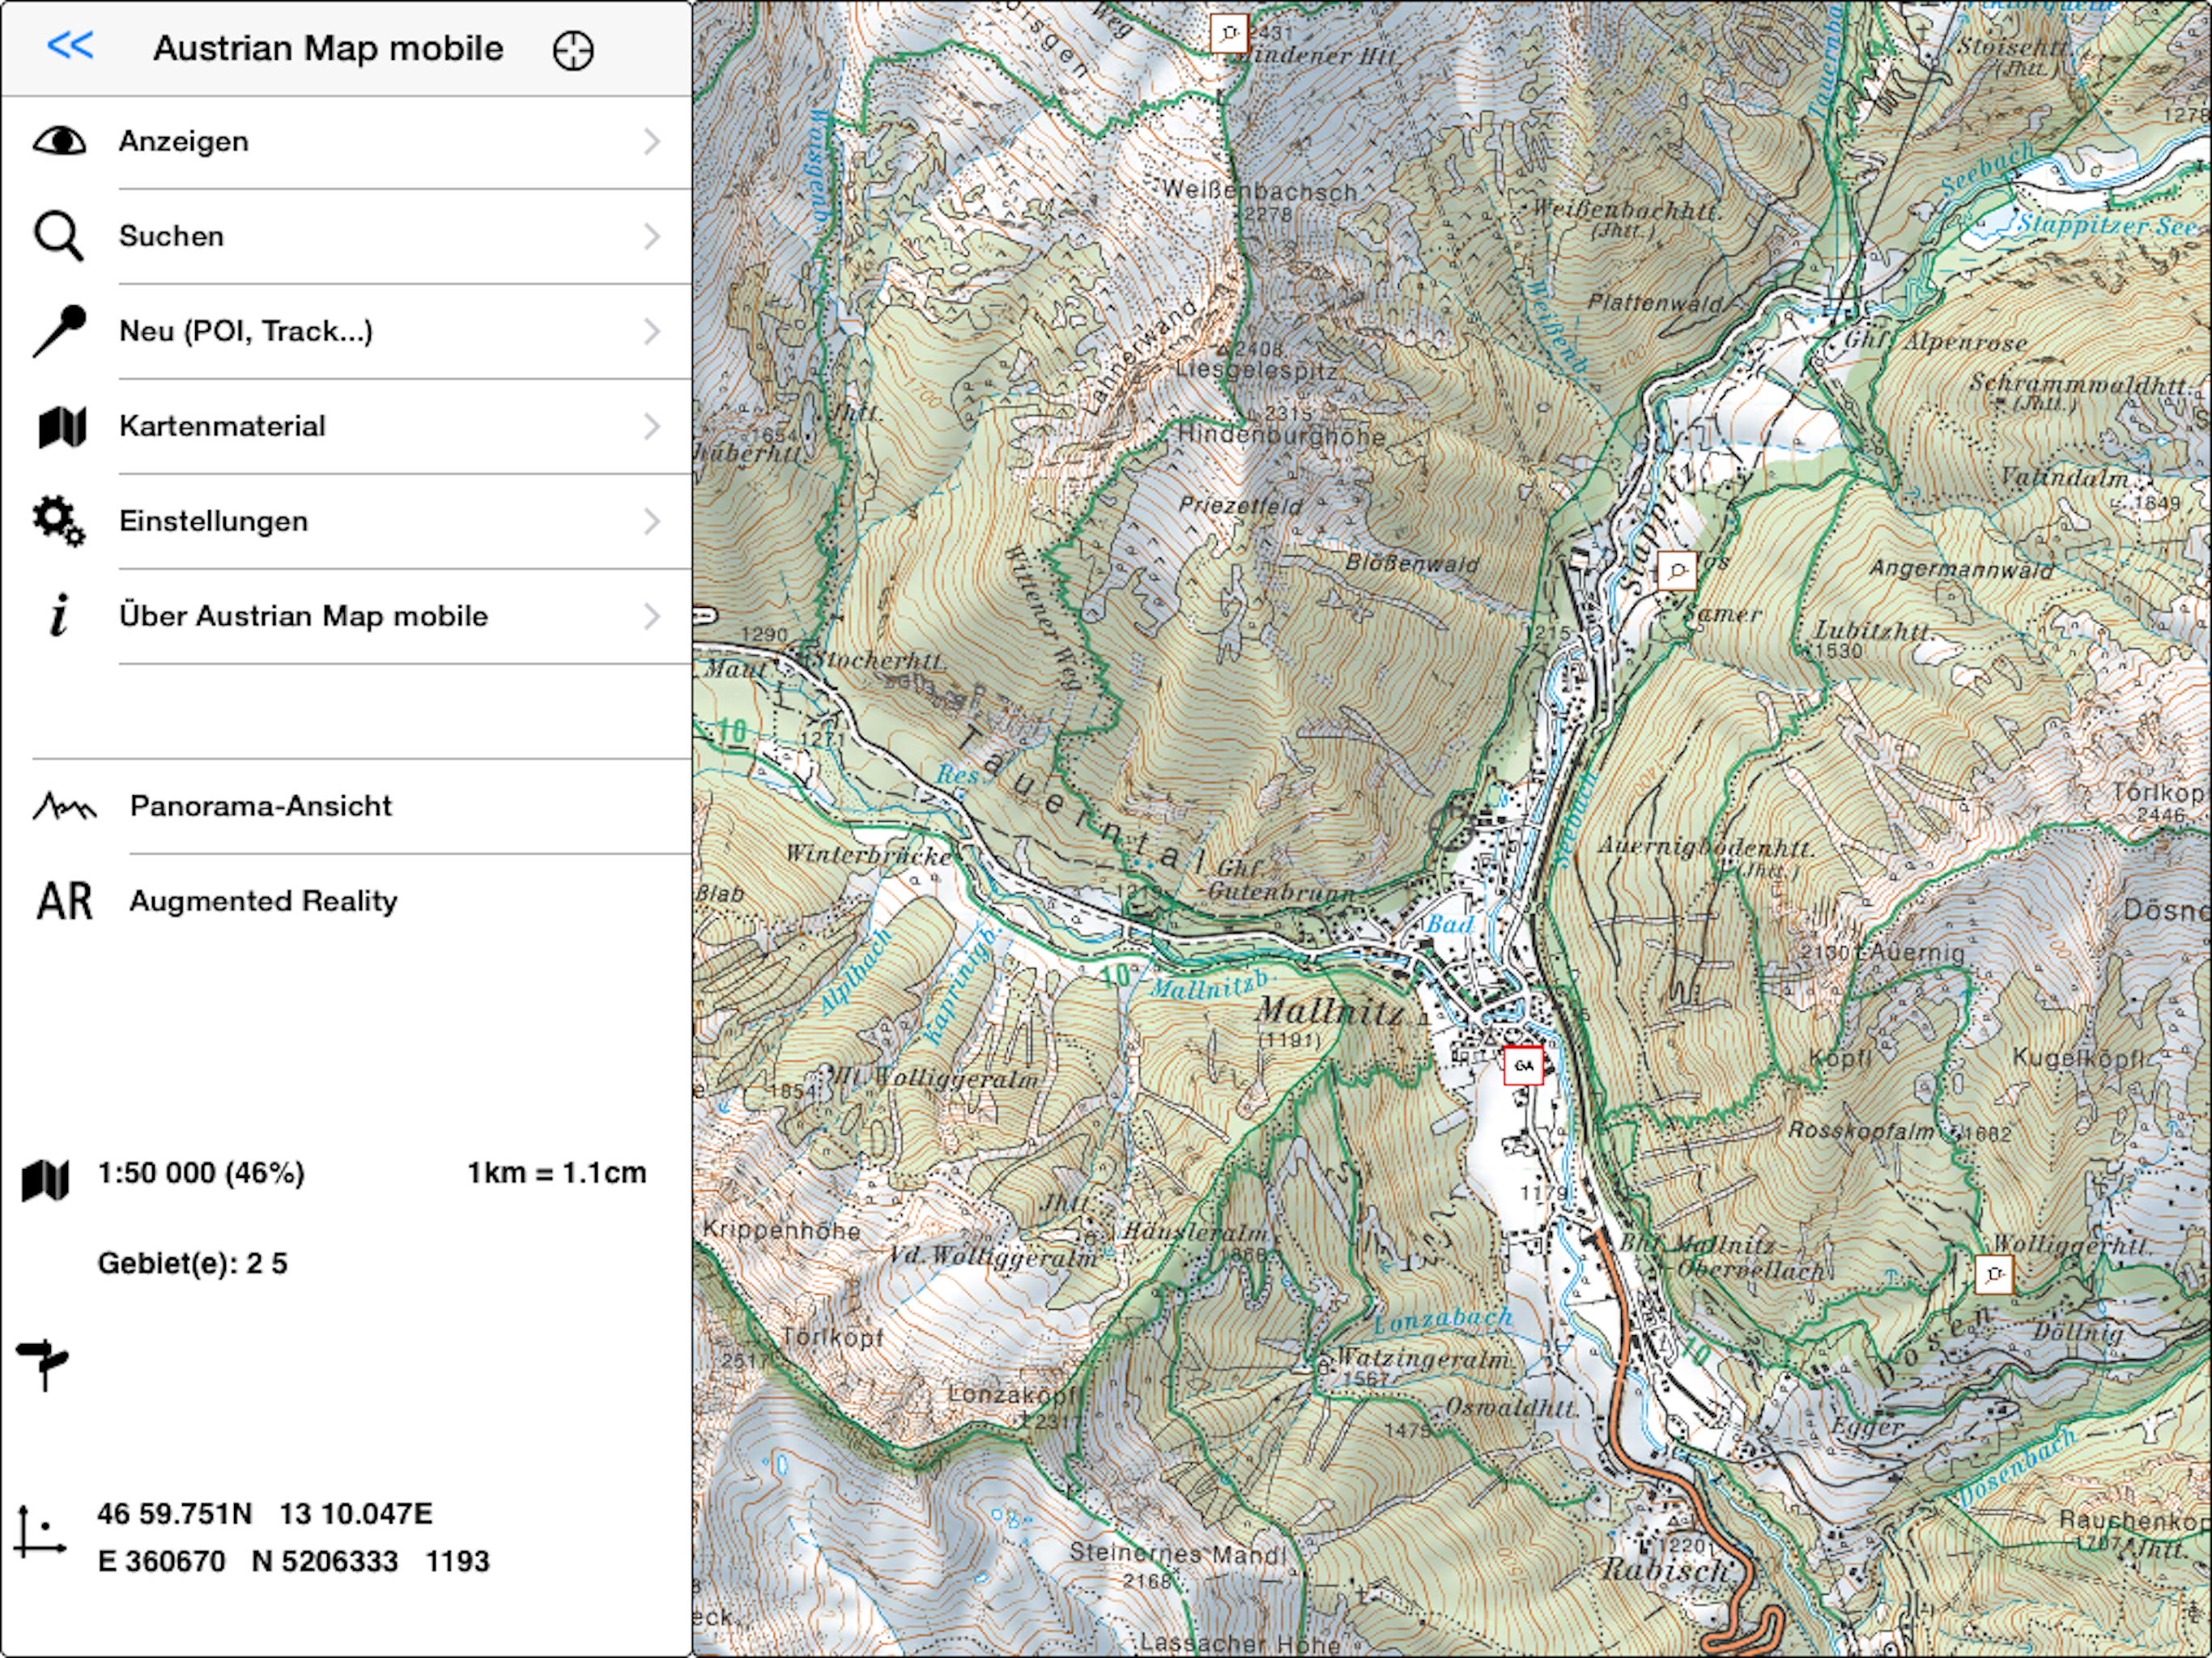
Task: Click the pin icon for Neu POI
Action: click(x=59, y=331)
